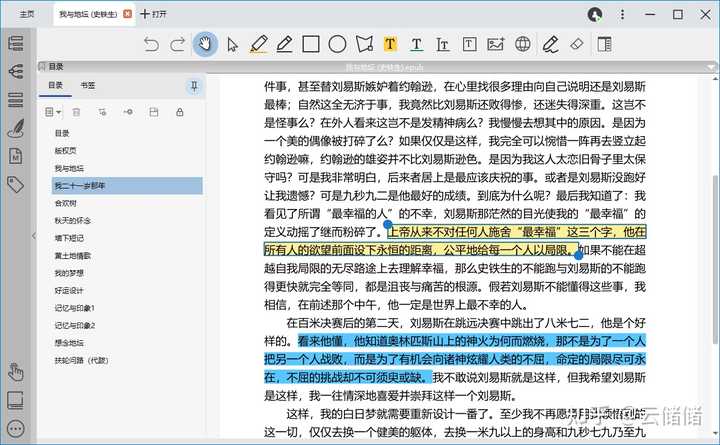Screen dimensions: 720x445
Task: Open the mind map sidebar icon
Action: 16,71
